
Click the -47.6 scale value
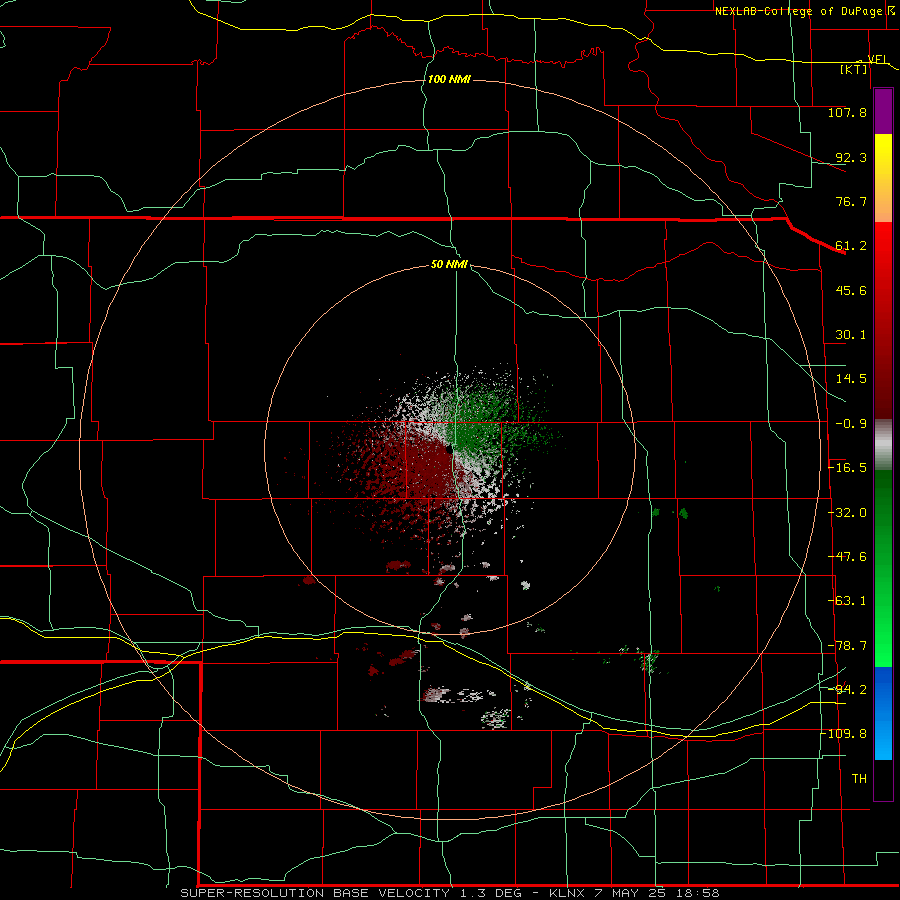click(x=847, y=557)
